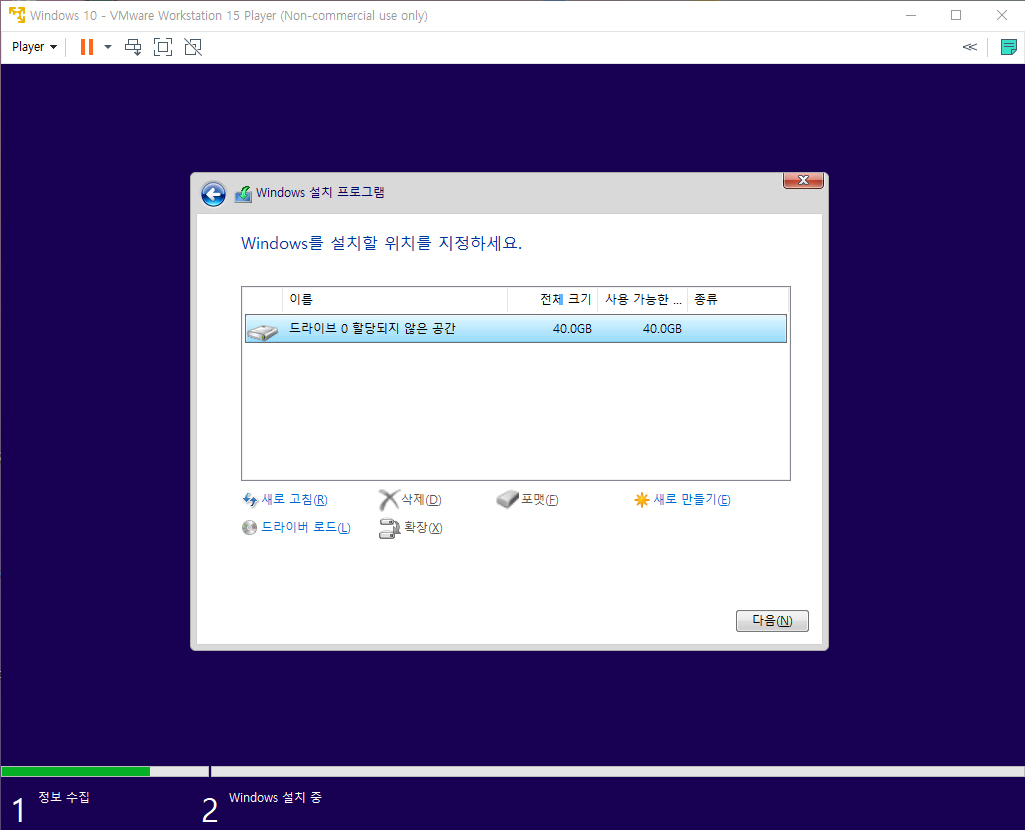Click the 새로 만들기(E) link
The image size is (1025, 830).
tap(692, 500)
